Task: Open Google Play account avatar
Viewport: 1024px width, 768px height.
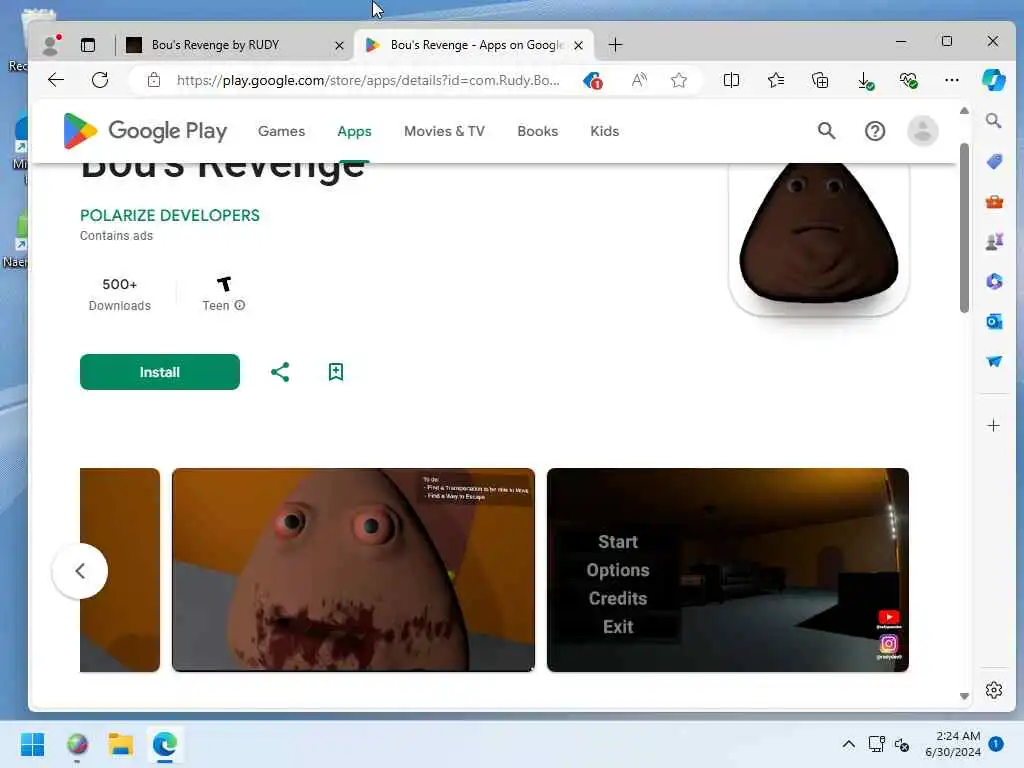Action: tap(923, 131)
